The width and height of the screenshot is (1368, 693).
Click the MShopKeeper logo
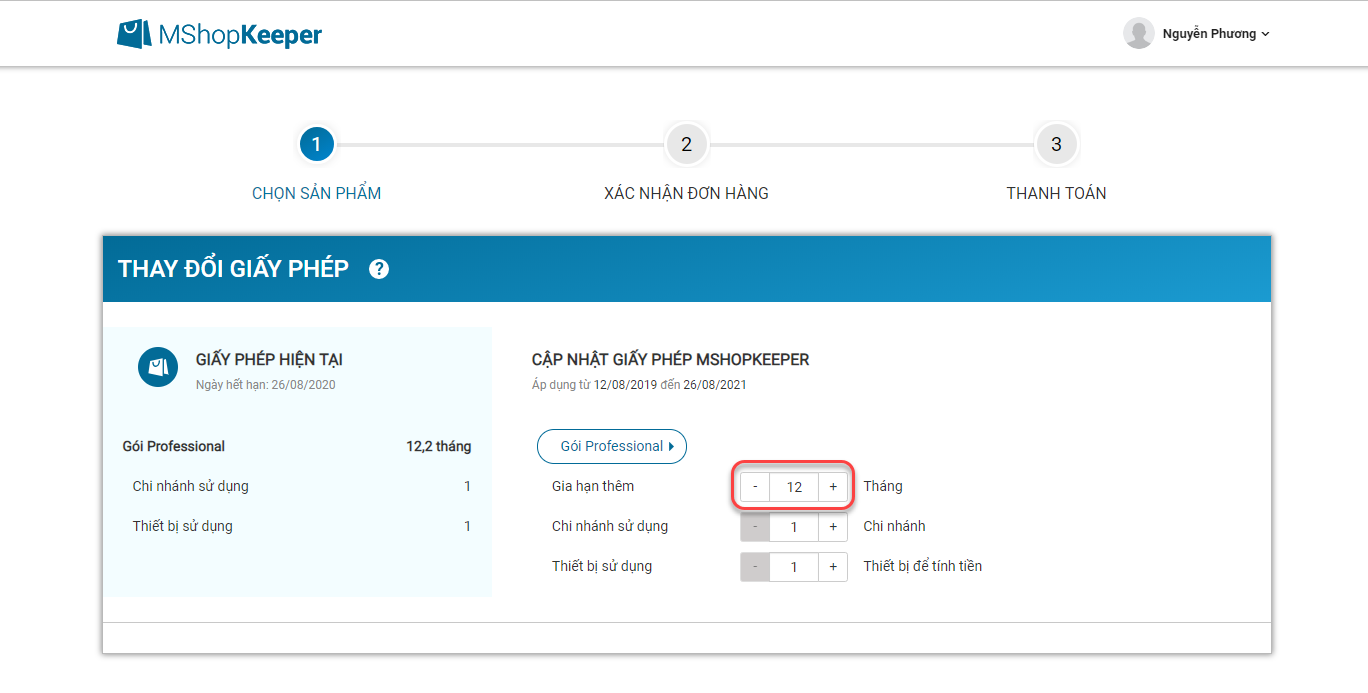point(219,34)
